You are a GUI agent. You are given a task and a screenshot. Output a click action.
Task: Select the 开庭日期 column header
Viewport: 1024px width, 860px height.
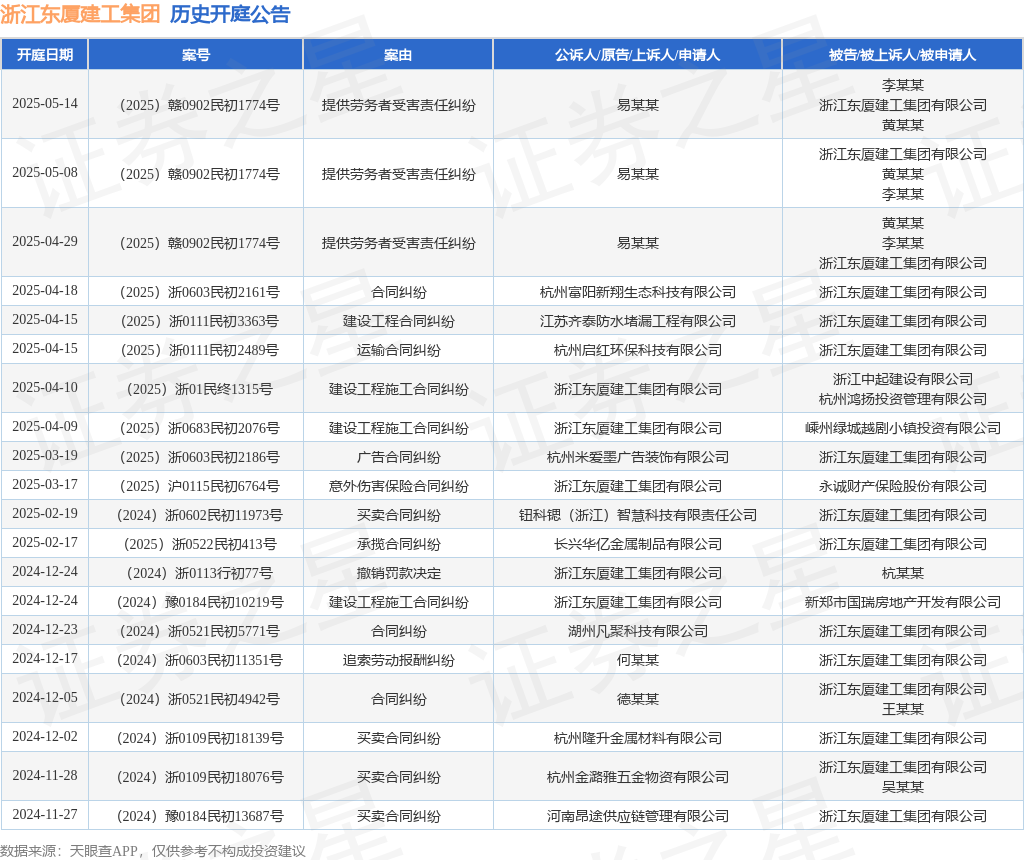click(x=44, y=55)
